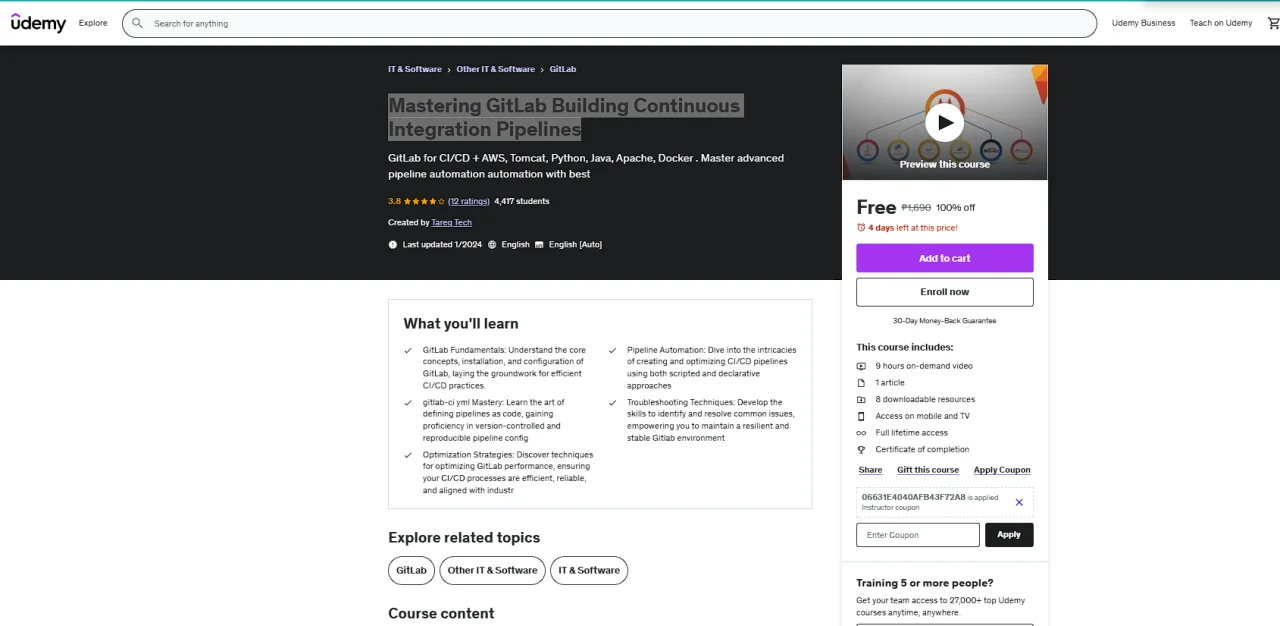1280x626 pixels.
Task: Click the download icon beside 8 downloadable resources
Action: click(x=861, y=399)
